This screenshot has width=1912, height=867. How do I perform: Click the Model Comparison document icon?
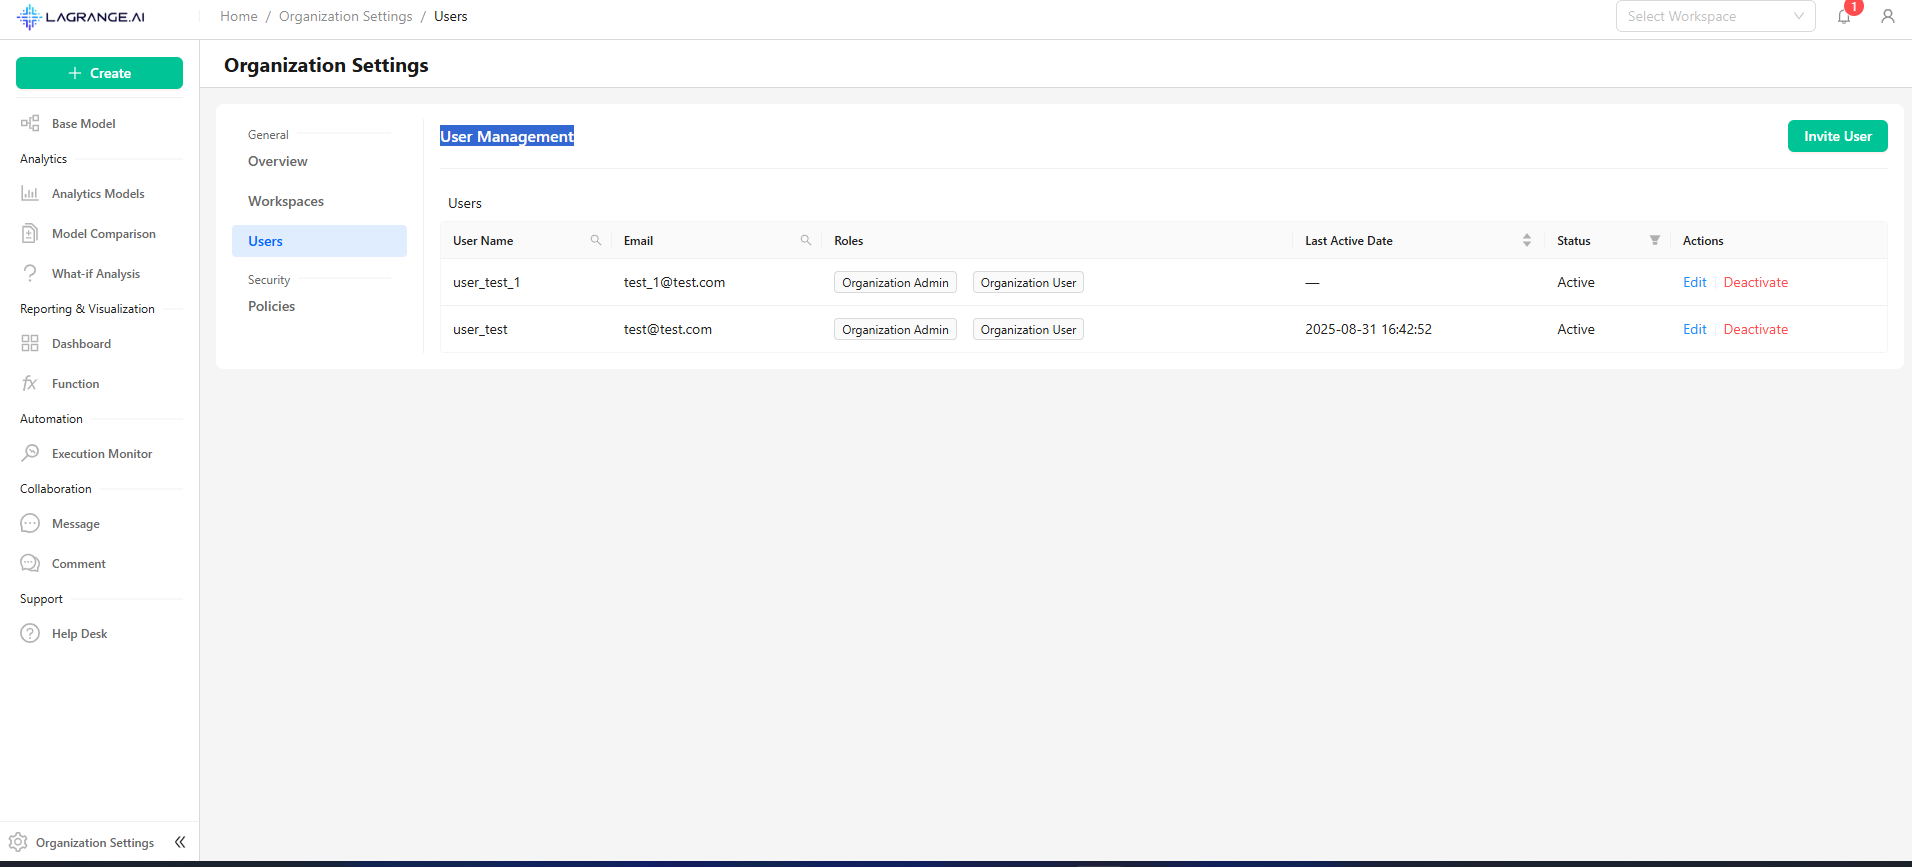point(30,233)
